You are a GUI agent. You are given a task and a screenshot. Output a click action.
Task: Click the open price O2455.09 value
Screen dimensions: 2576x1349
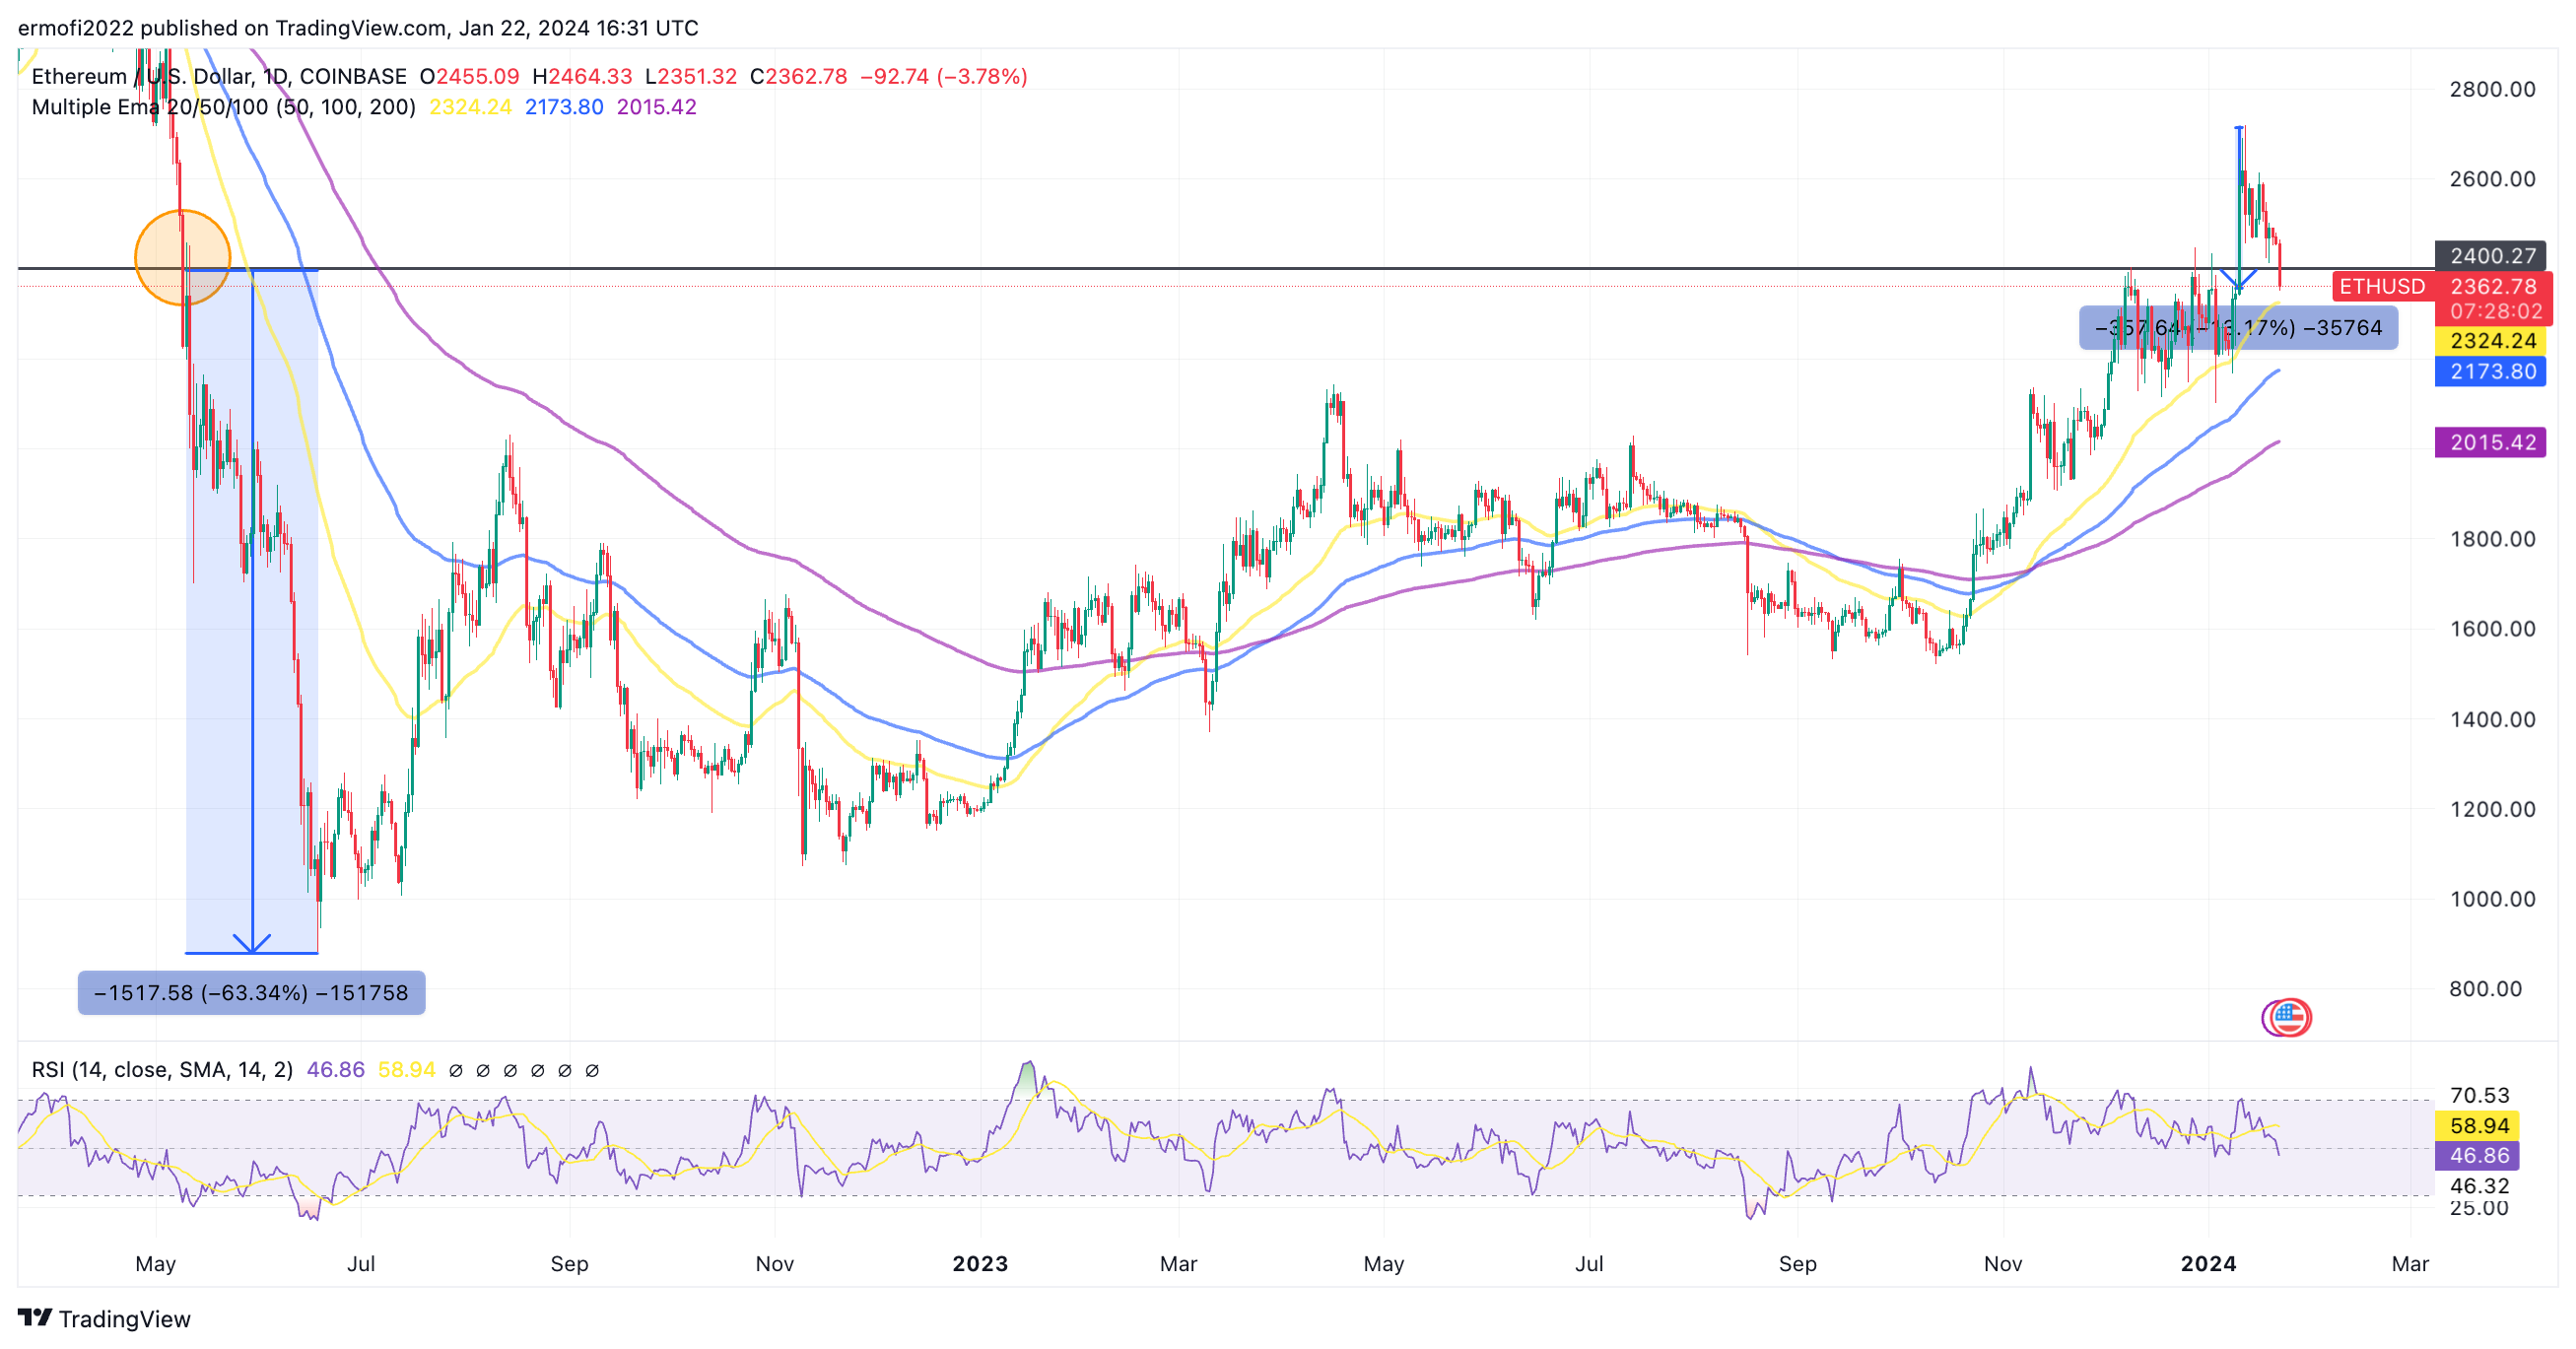(469, 76)
